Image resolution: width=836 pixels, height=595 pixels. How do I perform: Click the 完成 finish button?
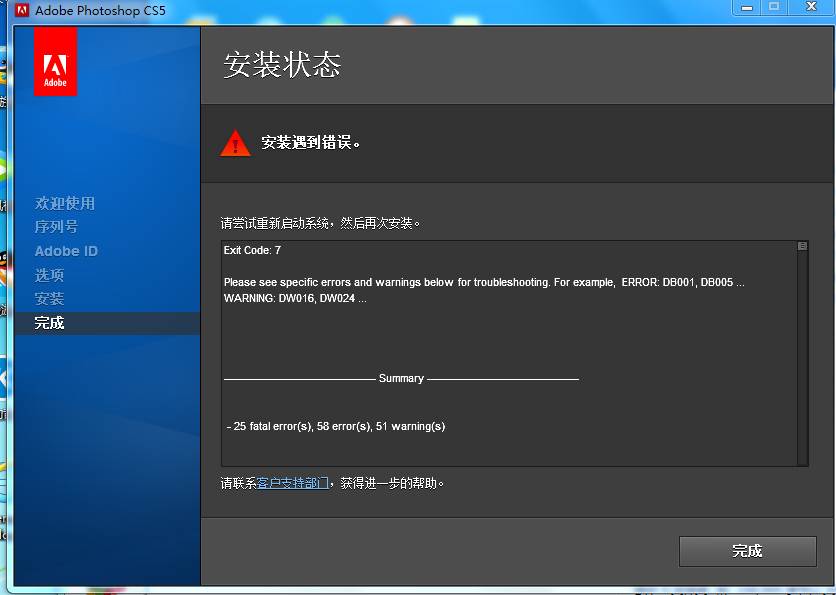747,551
